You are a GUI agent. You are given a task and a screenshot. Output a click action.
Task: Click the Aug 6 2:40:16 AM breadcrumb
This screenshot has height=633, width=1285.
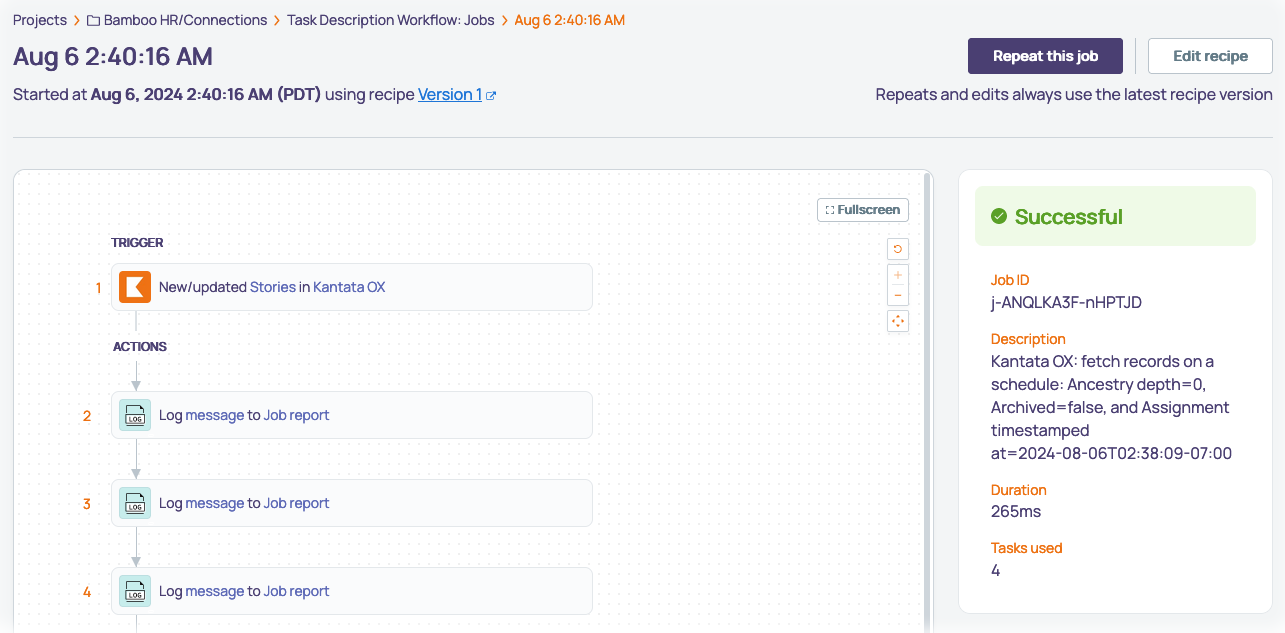[570, 20]
